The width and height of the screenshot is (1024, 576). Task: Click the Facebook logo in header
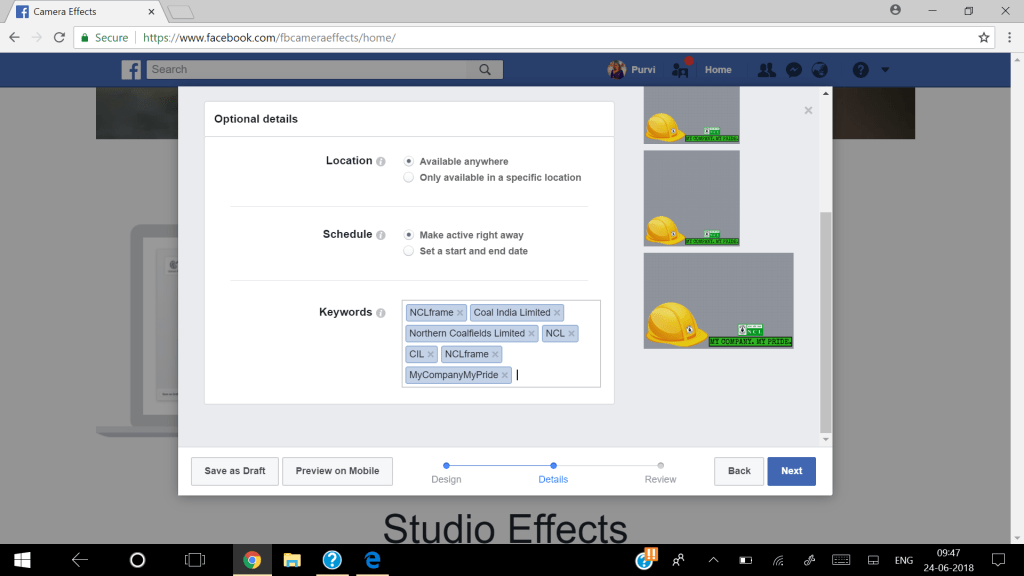(131, 70)
